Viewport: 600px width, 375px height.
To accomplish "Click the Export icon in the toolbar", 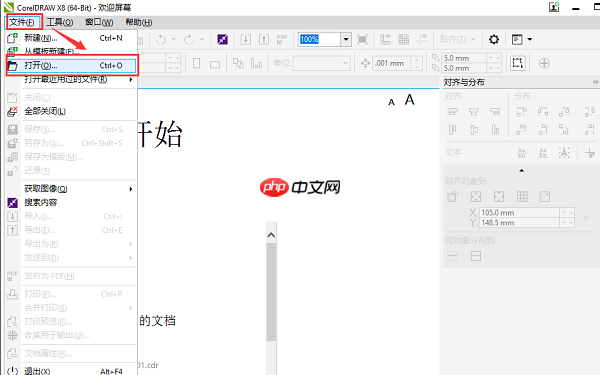I will (264, 39).
